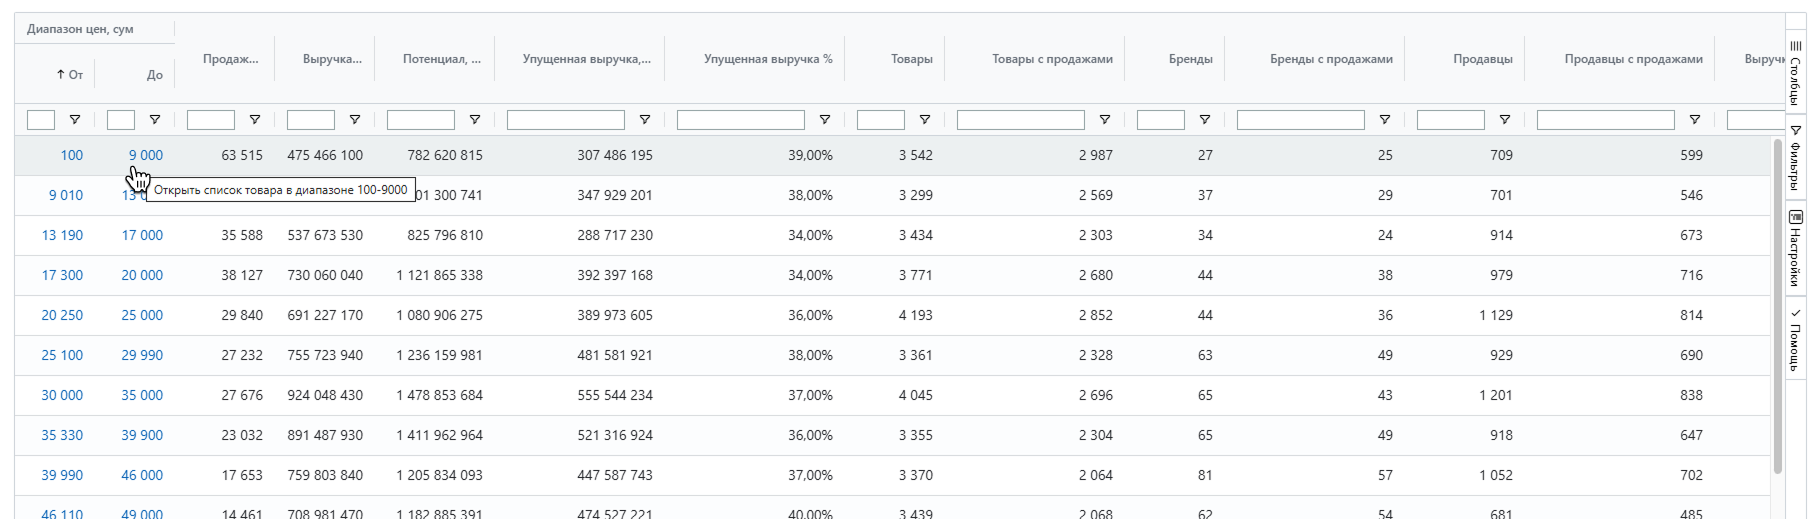Open filter menu for Упущенная выручка % column

[825, 120]
